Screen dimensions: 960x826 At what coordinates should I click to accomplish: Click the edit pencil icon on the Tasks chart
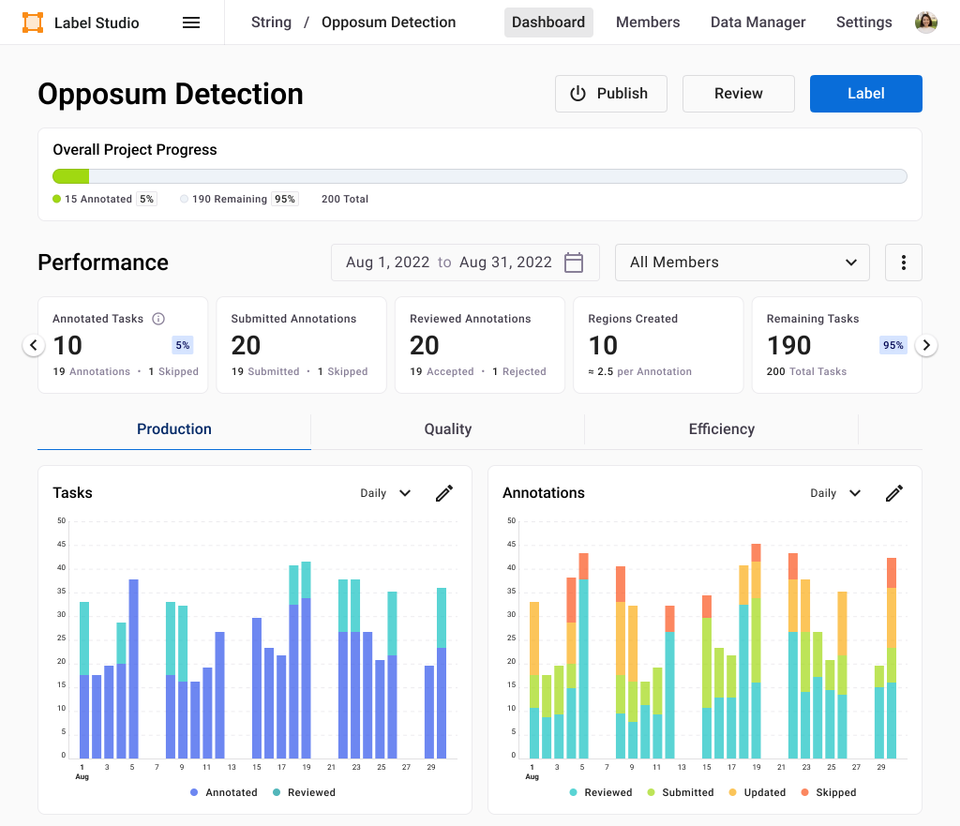(444, 492)
